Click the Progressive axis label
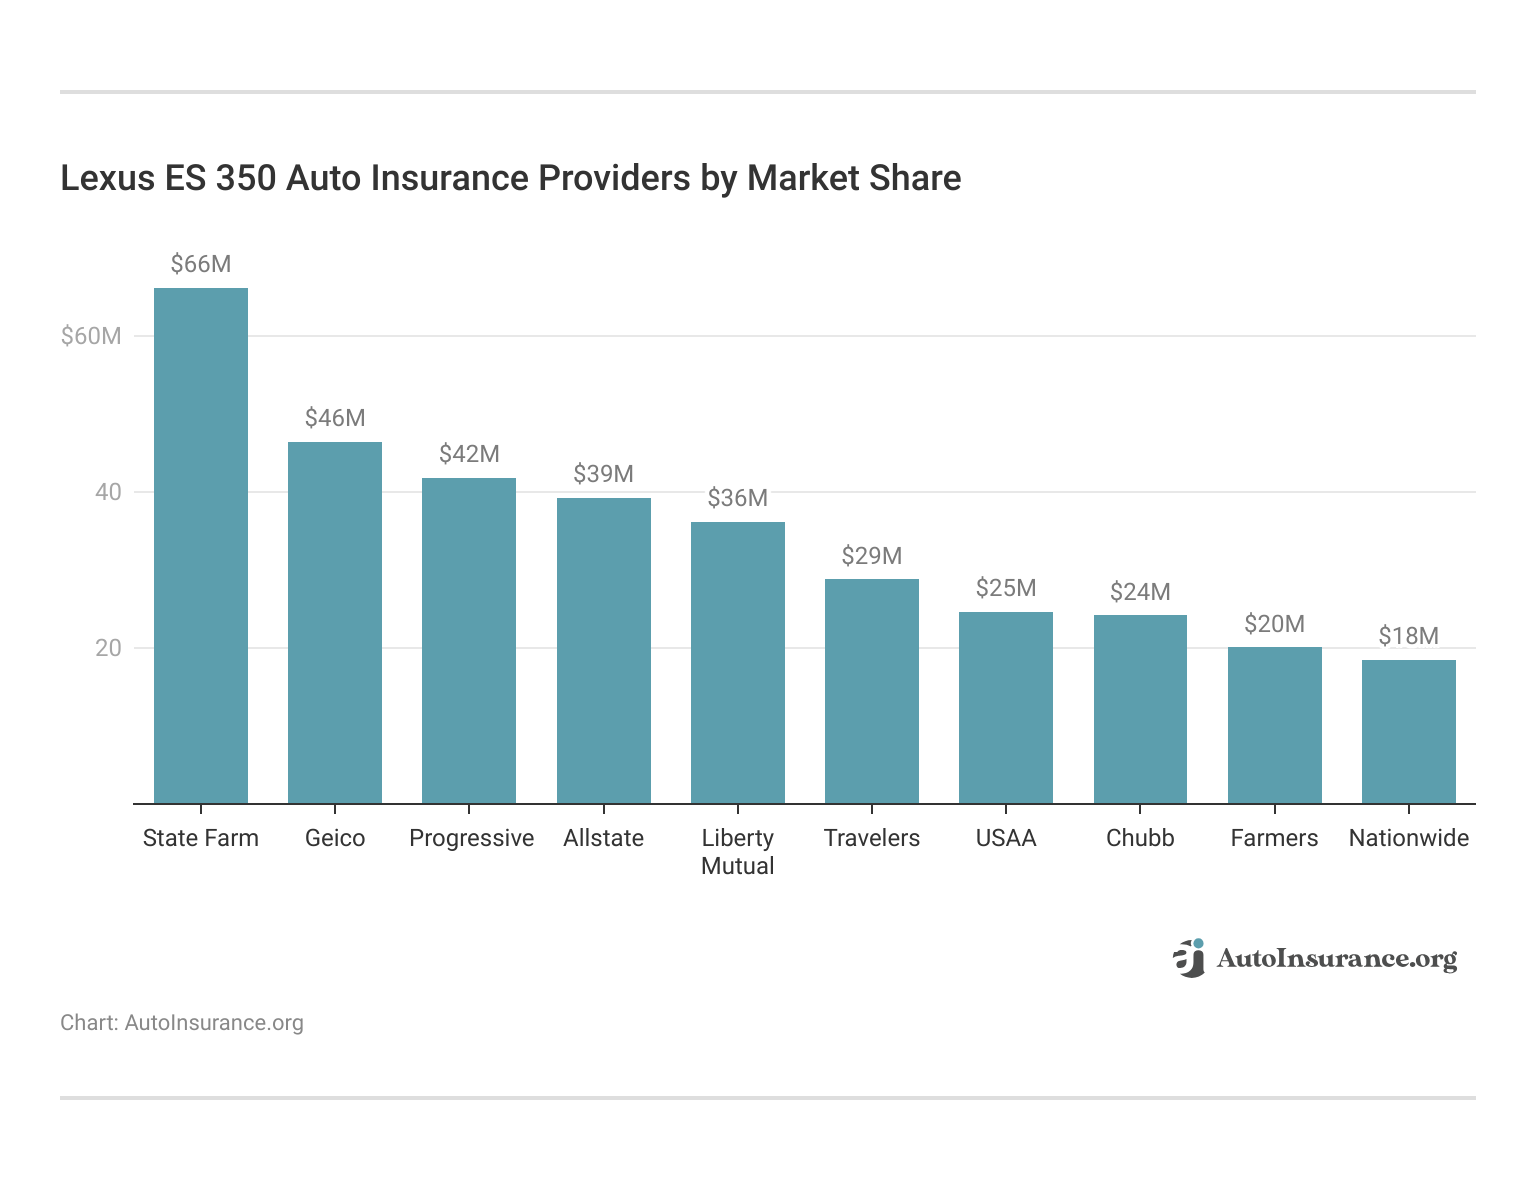The width and height of the screenshot is (1536, 1180). click(471, 838)
